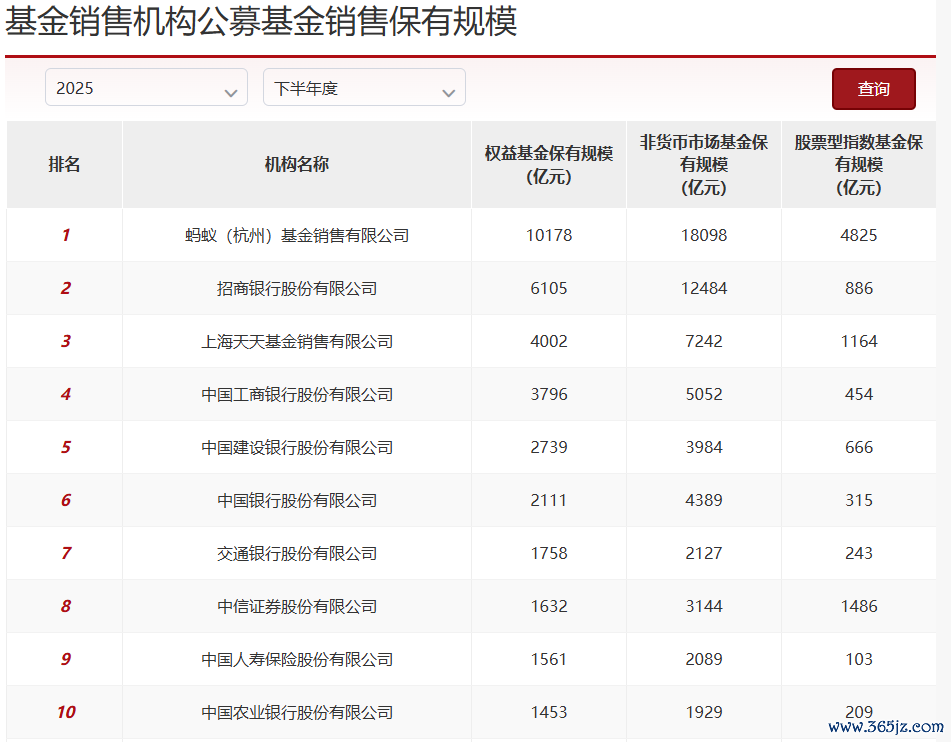
Task: Click rank number 10 cell
Action: coord(66,712)
